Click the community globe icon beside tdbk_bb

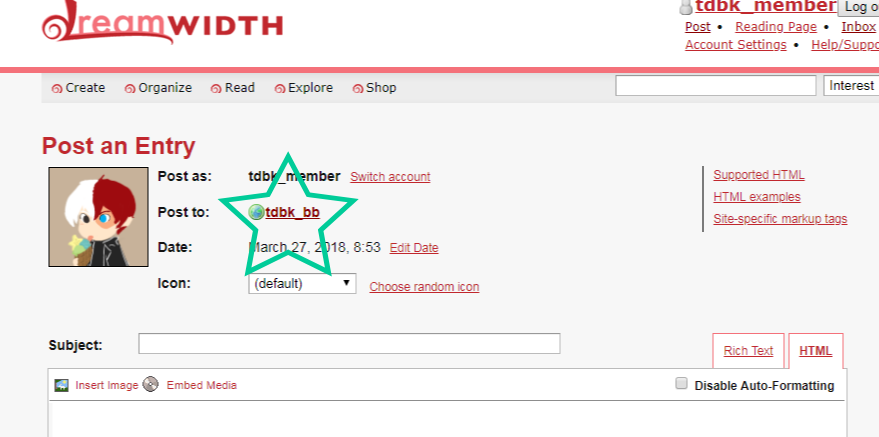[x=256, y=212]
